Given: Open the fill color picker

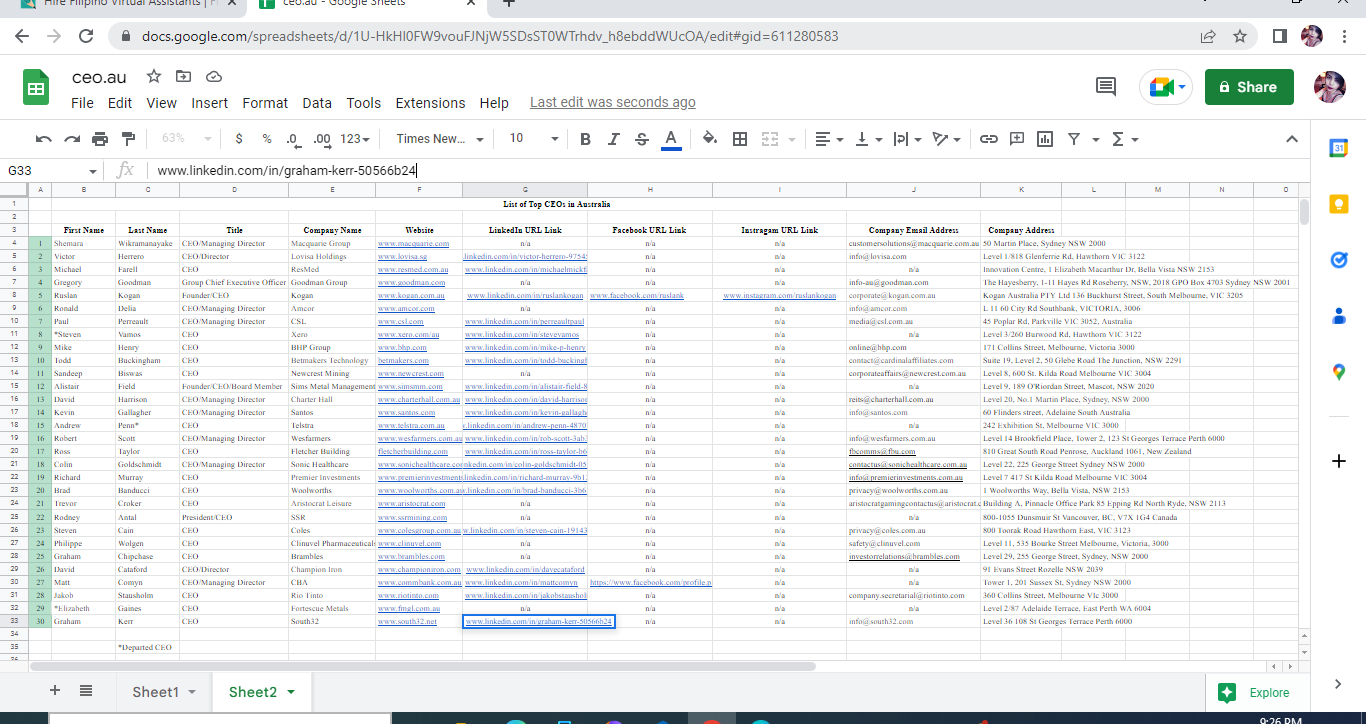Looking at the screenshot, I should point(710,139).
